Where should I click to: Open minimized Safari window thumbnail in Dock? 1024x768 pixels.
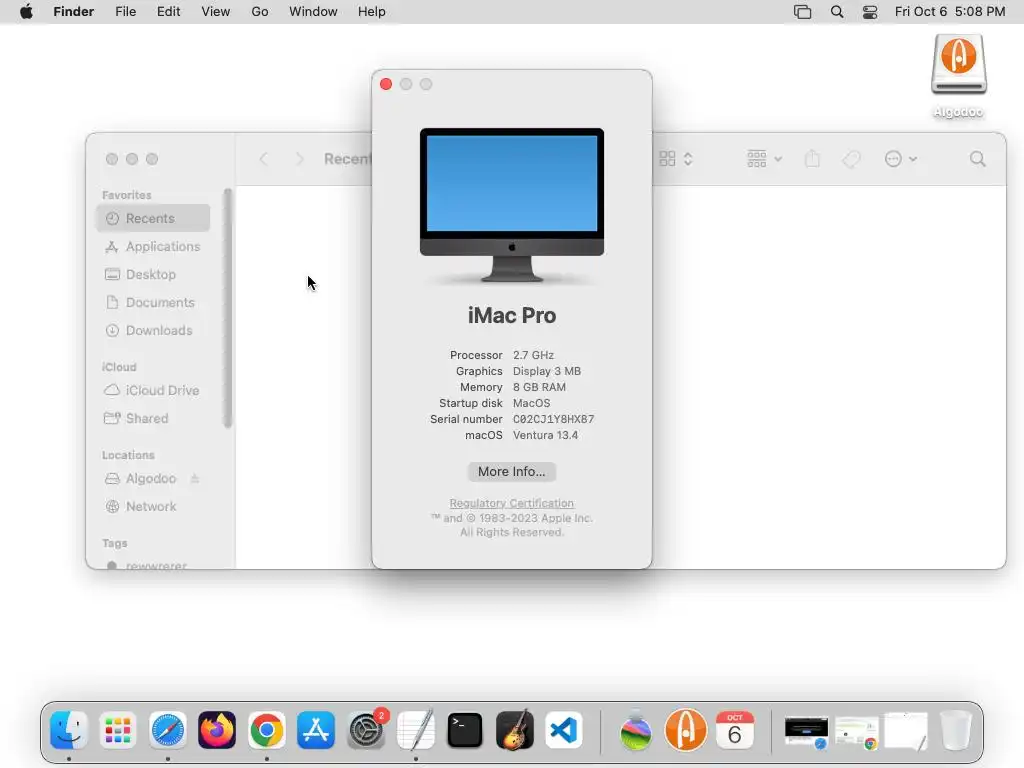(807, 731)
